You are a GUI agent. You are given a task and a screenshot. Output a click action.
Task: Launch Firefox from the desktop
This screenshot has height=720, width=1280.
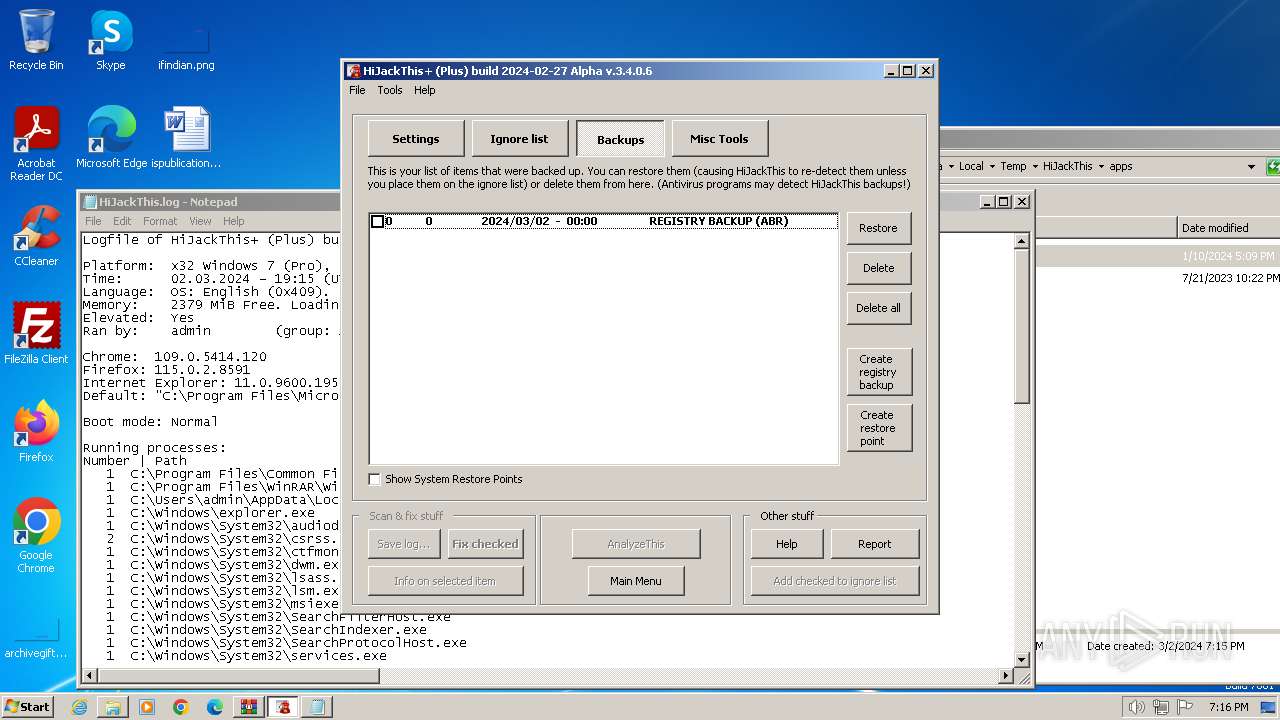[x=36, y=432]
